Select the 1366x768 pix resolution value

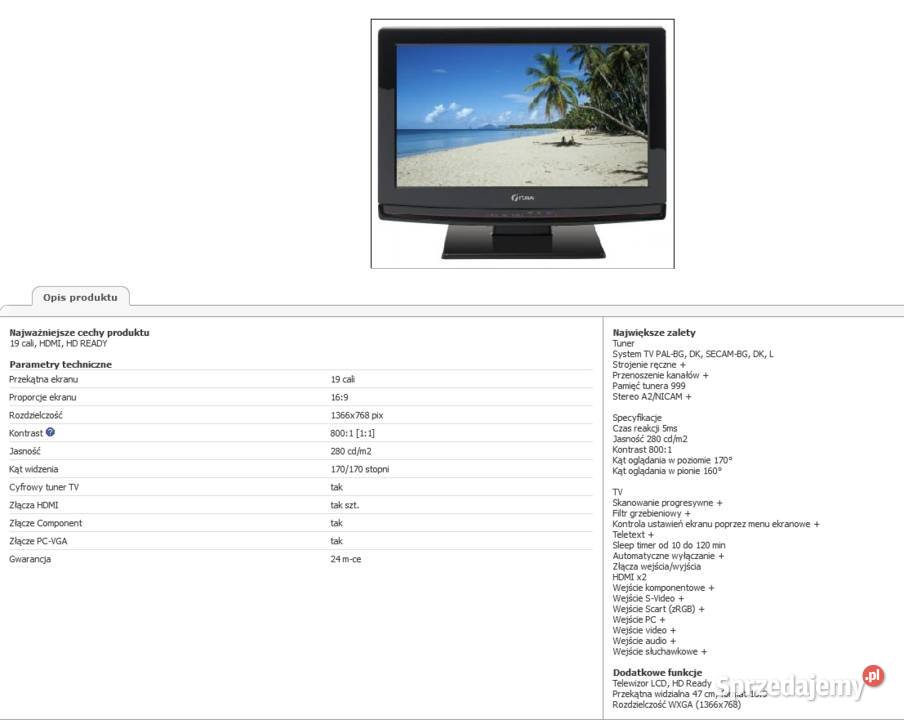(x=357, y=416)
